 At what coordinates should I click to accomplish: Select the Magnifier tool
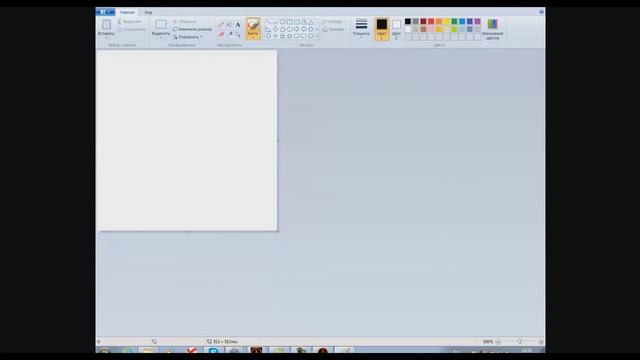(238, 34)
